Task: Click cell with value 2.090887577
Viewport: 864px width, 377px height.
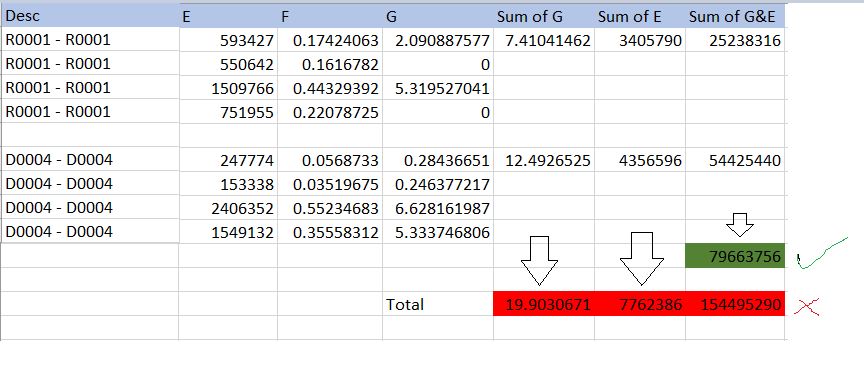Action: click(438, 40)
